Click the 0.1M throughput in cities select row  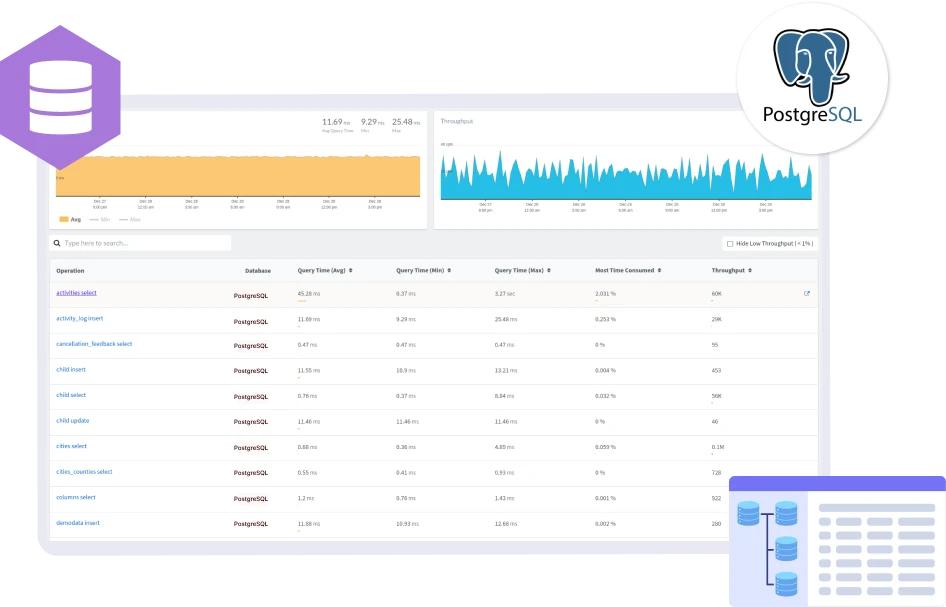pyautogui.click(x=717, y=447)
